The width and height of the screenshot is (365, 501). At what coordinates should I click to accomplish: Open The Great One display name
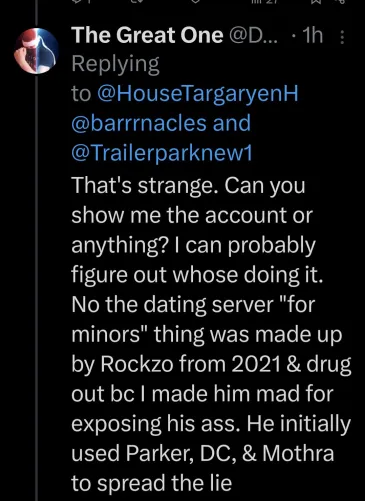point(147,35)
